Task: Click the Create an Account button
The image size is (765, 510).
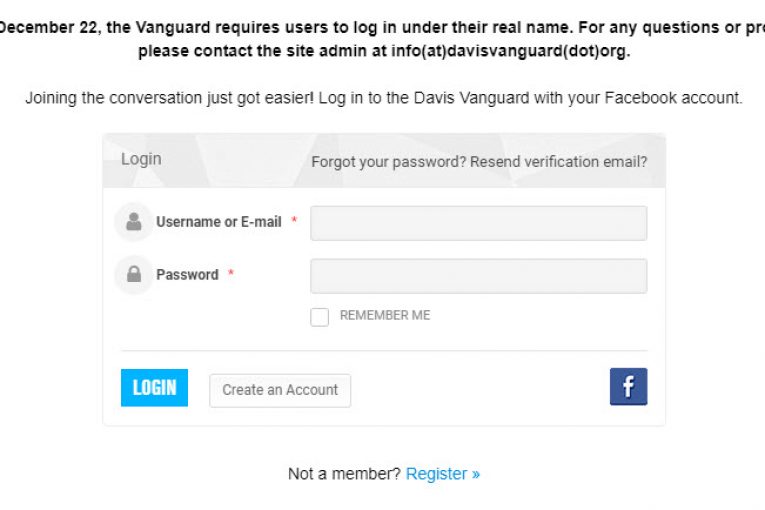Action: 280,390
